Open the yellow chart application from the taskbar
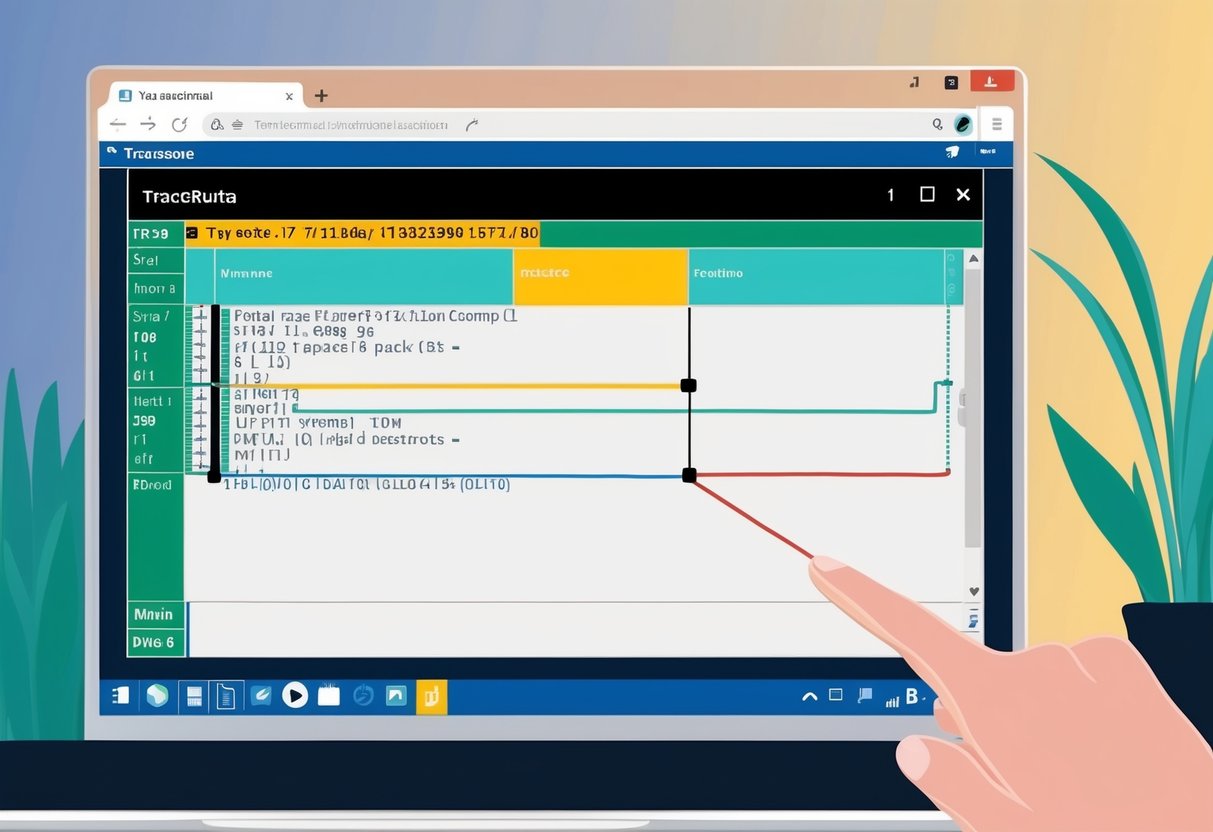 [x=432, y=695]
